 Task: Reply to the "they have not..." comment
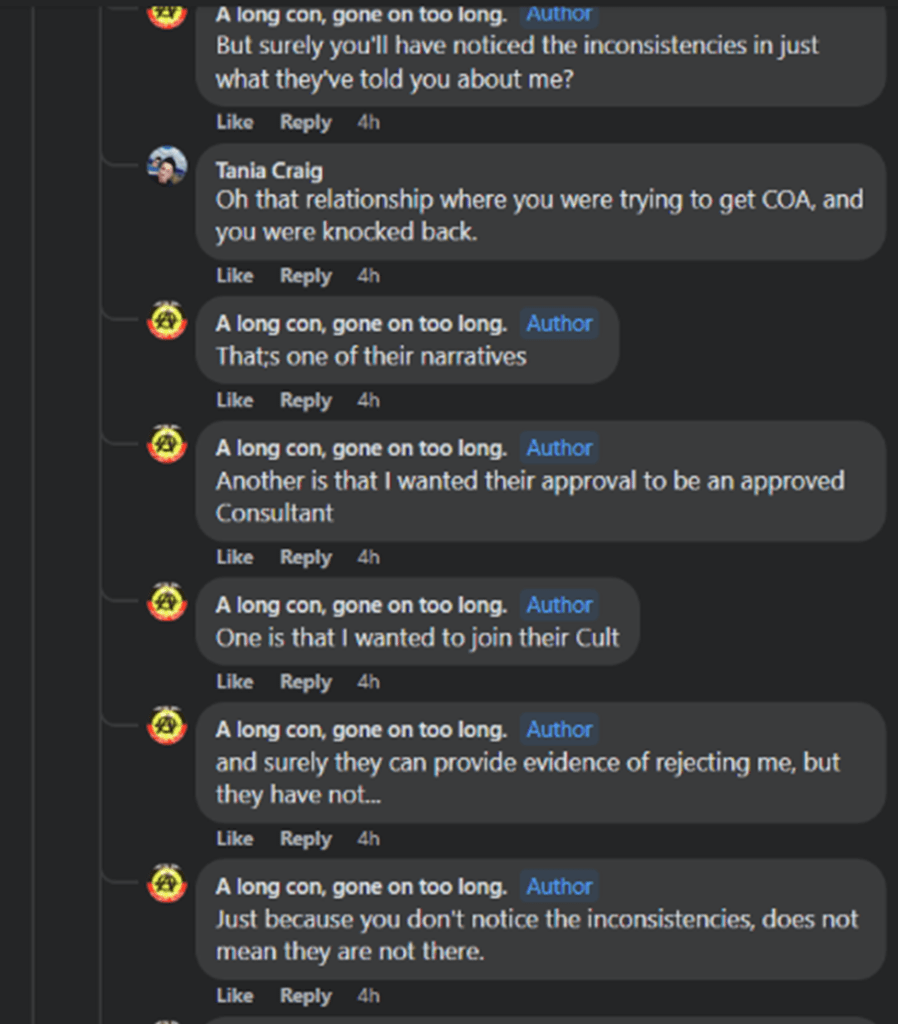pyautogui.click(x=305, y=839)
